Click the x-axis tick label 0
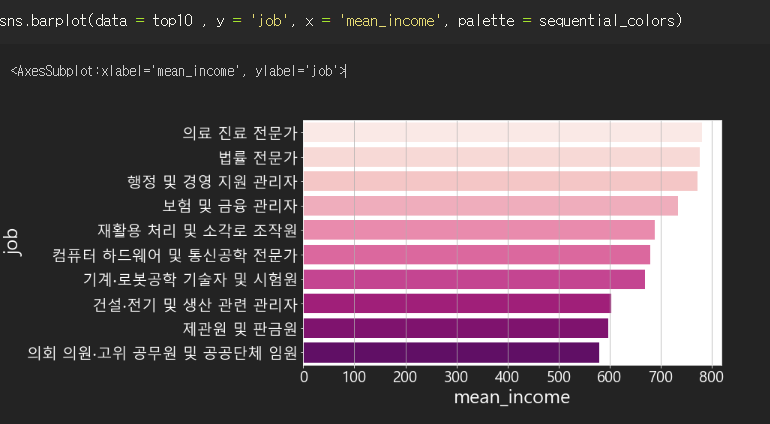This screenshot has width=770, height=424. pyautogui.click(x=304, y=377)
